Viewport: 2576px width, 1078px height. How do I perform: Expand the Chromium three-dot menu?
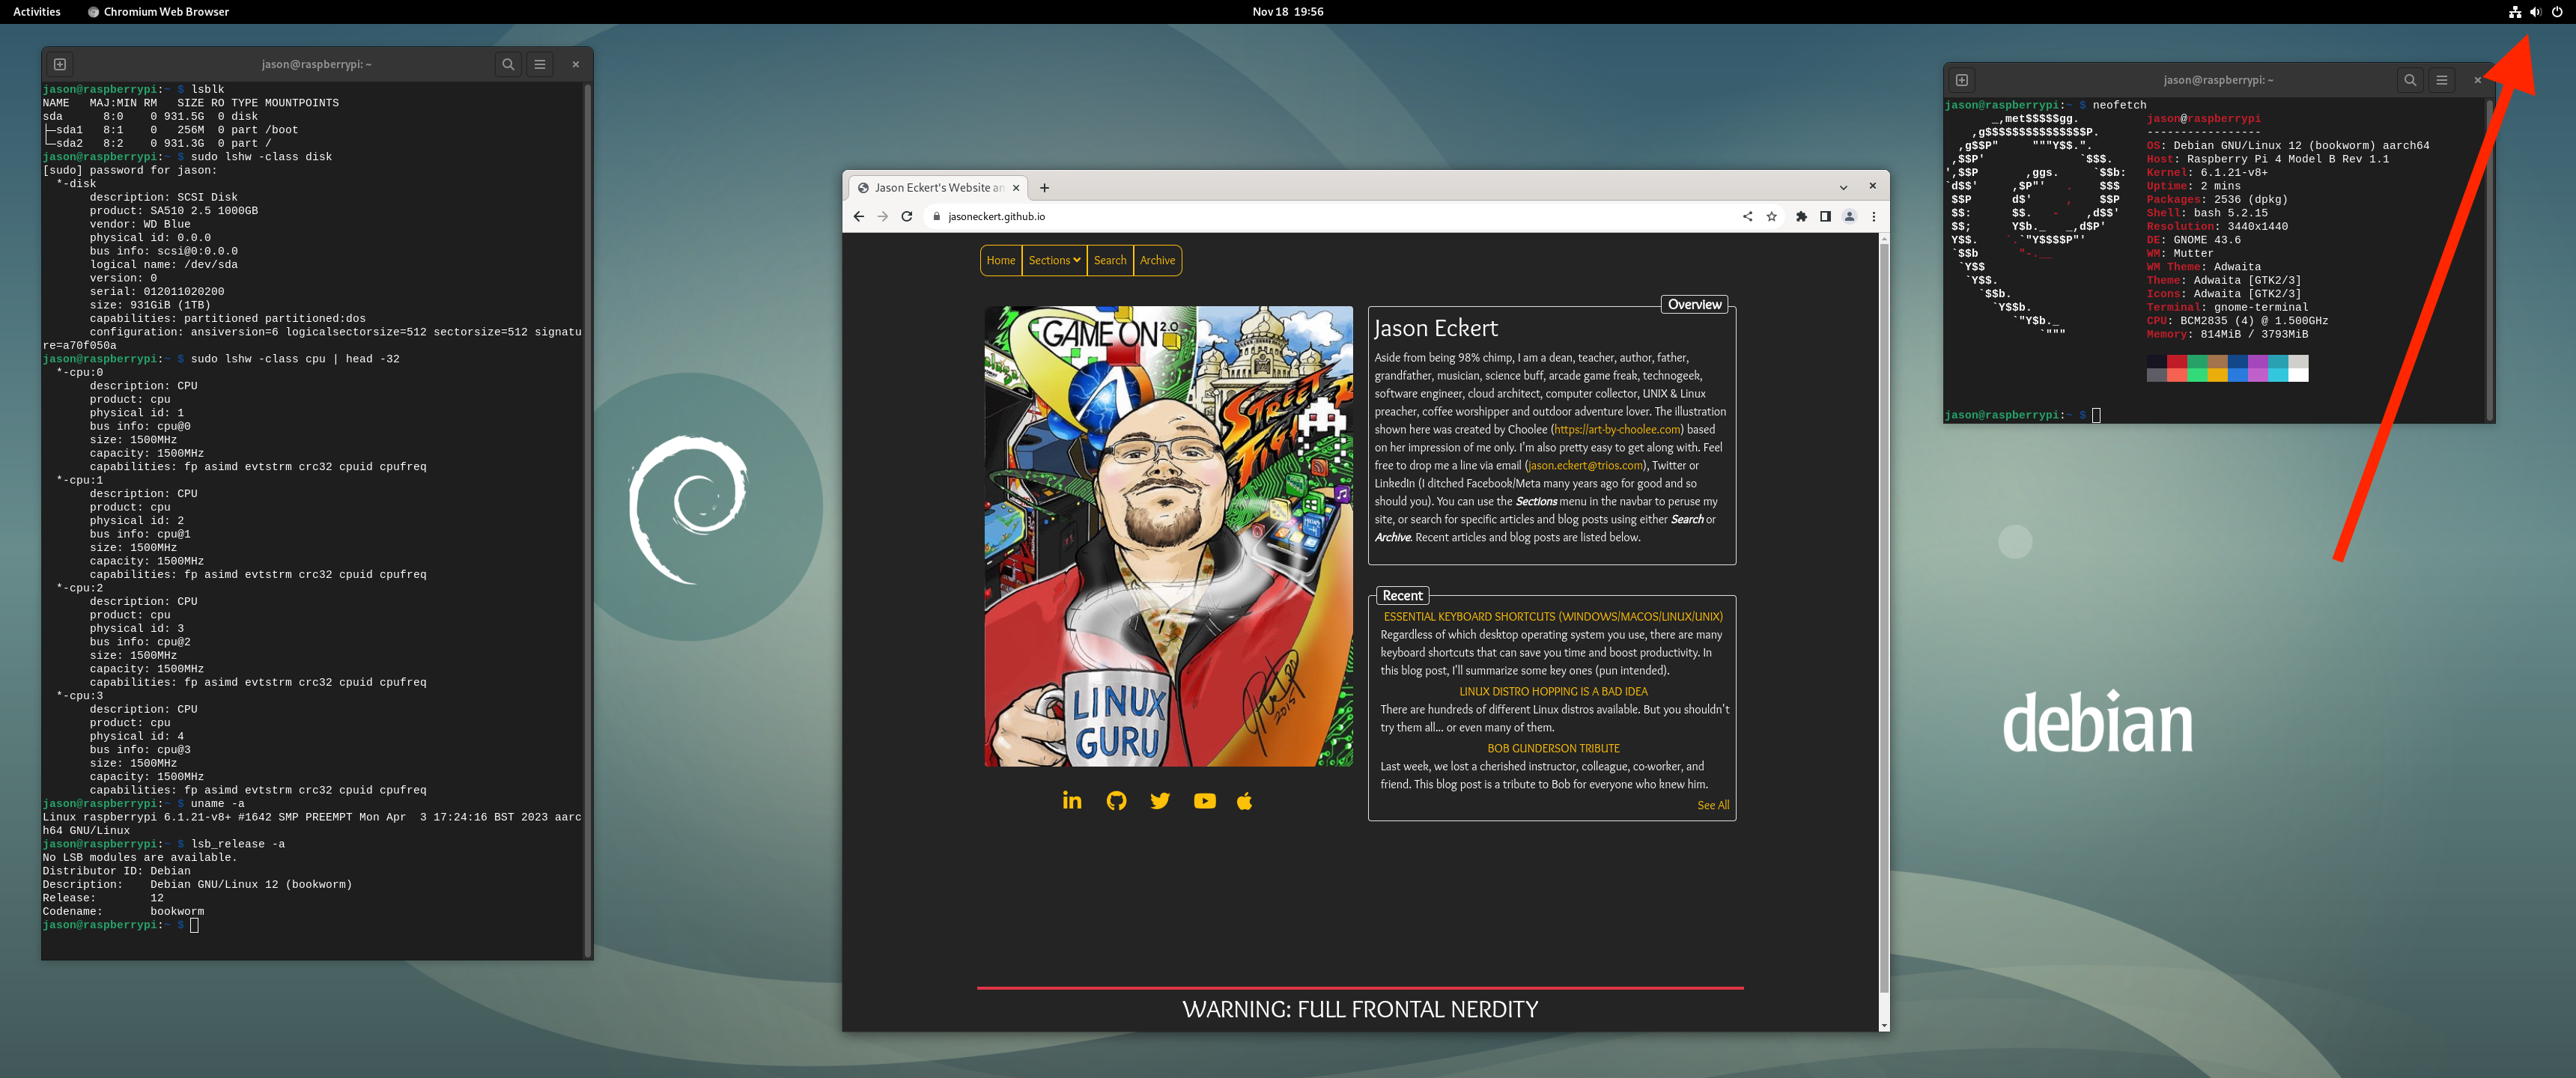pos(1873,216)
